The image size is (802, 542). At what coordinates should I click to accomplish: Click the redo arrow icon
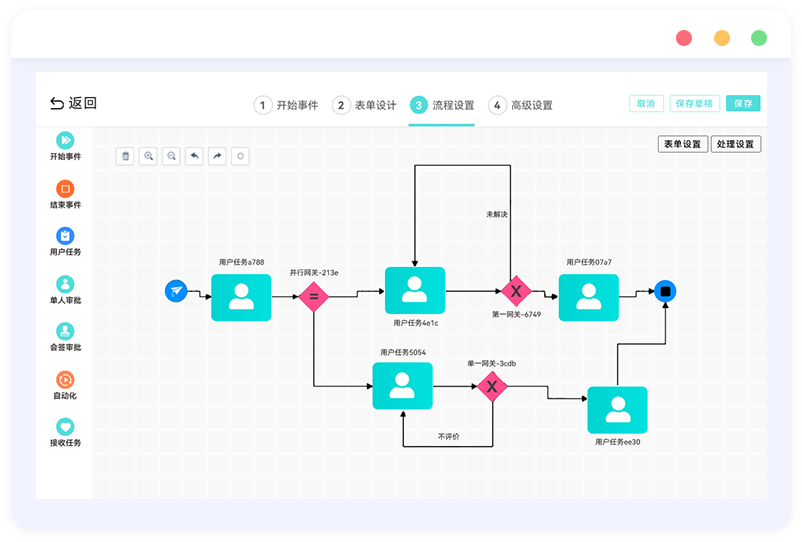218,156
